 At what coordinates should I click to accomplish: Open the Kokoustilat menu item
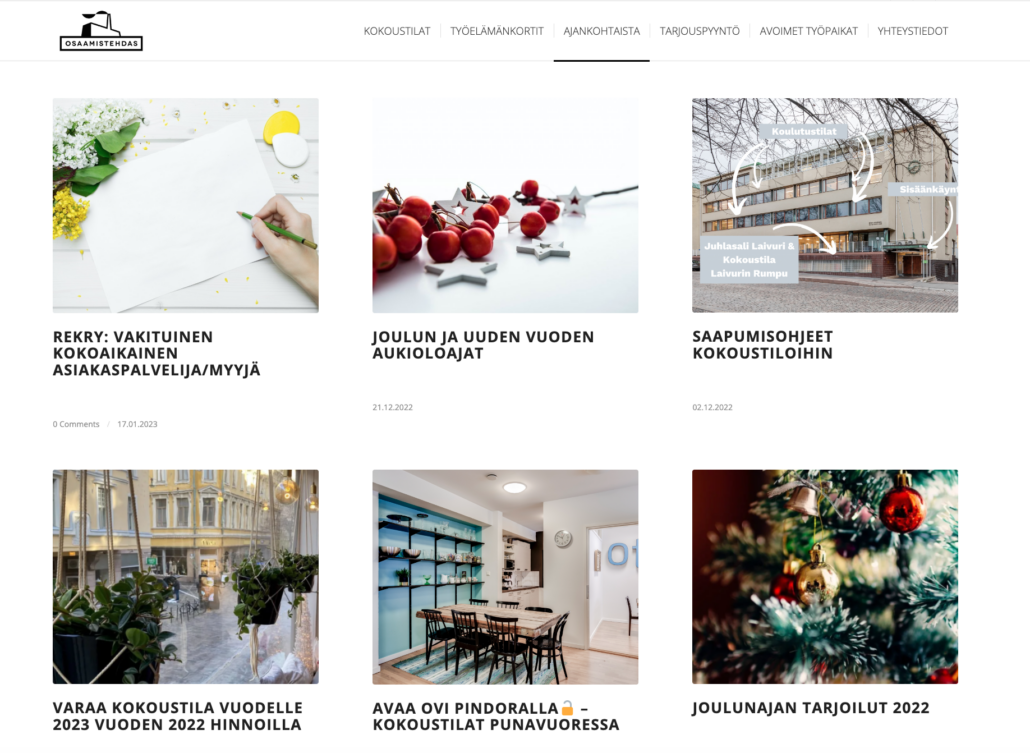397,31
